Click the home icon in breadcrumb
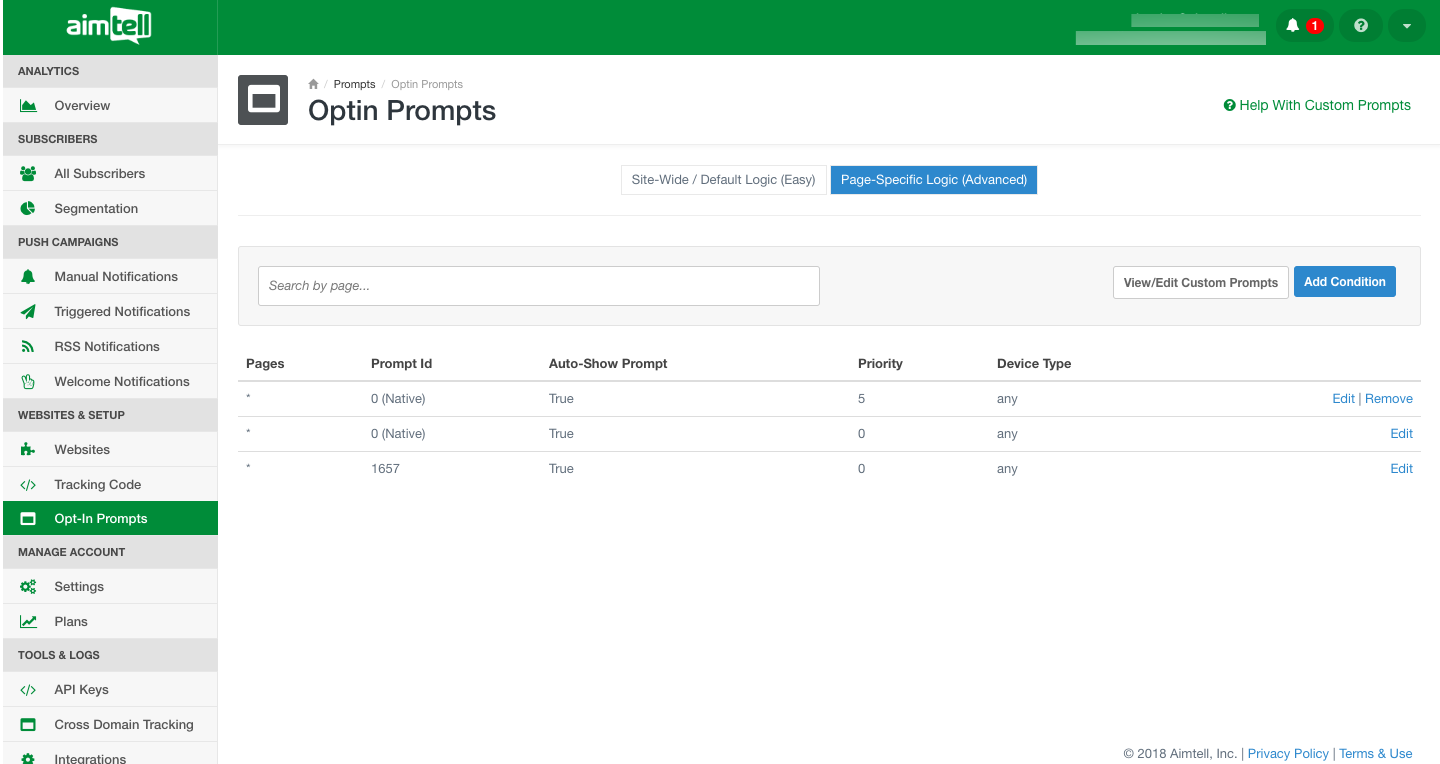1440x764 pixels. tap(313, 84)
